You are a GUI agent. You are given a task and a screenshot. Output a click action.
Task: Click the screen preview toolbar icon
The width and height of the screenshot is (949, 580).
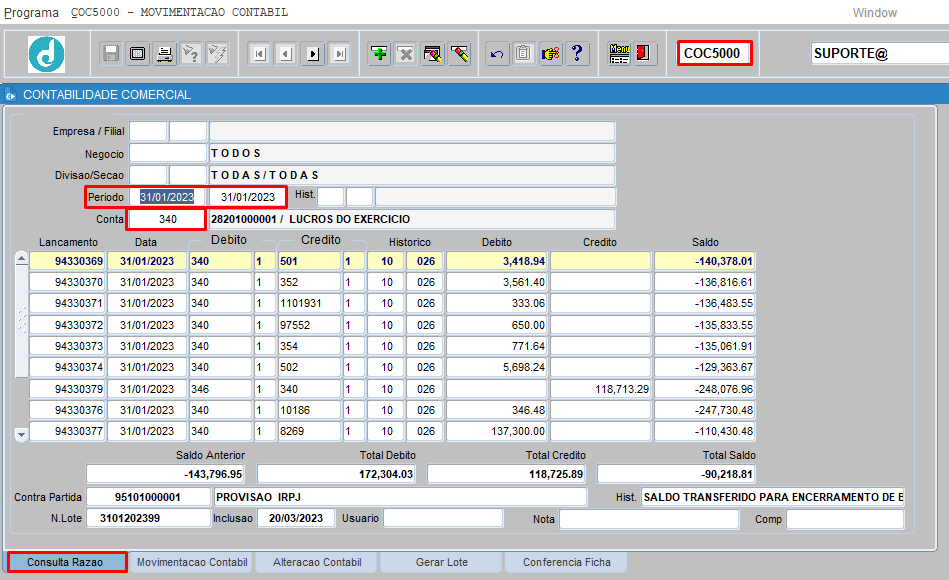click(x=137, y=54)
